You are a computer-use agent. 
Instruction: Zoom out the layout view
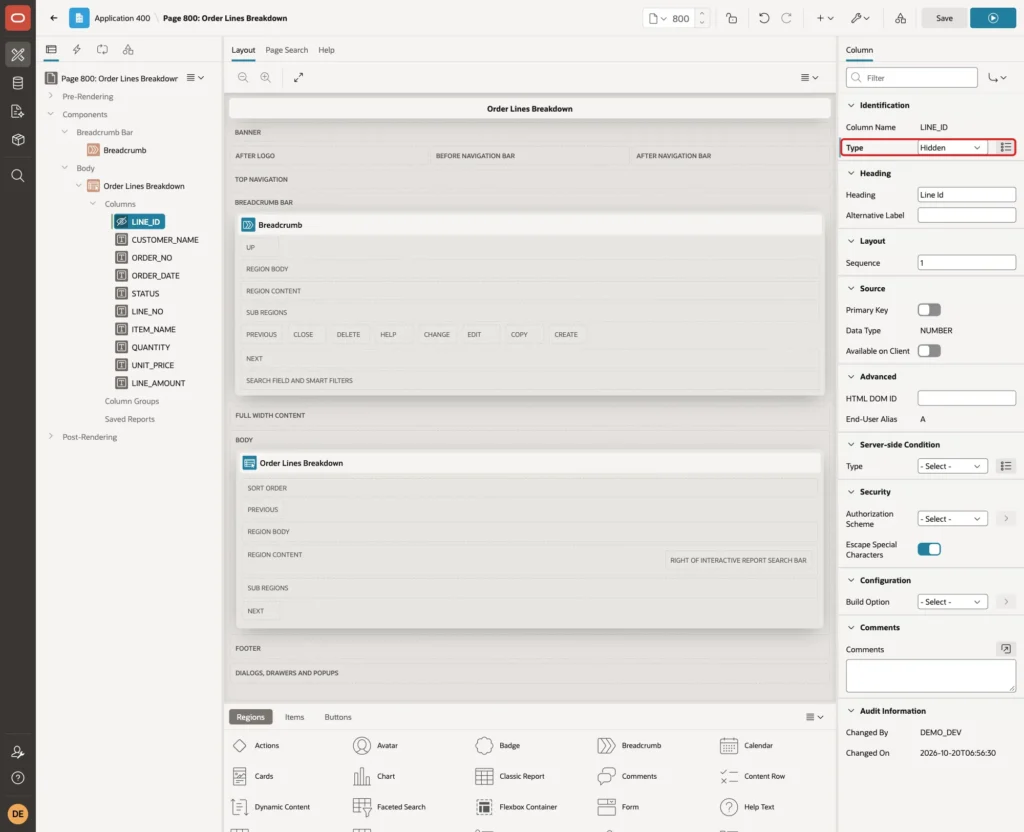pyautogui.click(x=243, y=77)
